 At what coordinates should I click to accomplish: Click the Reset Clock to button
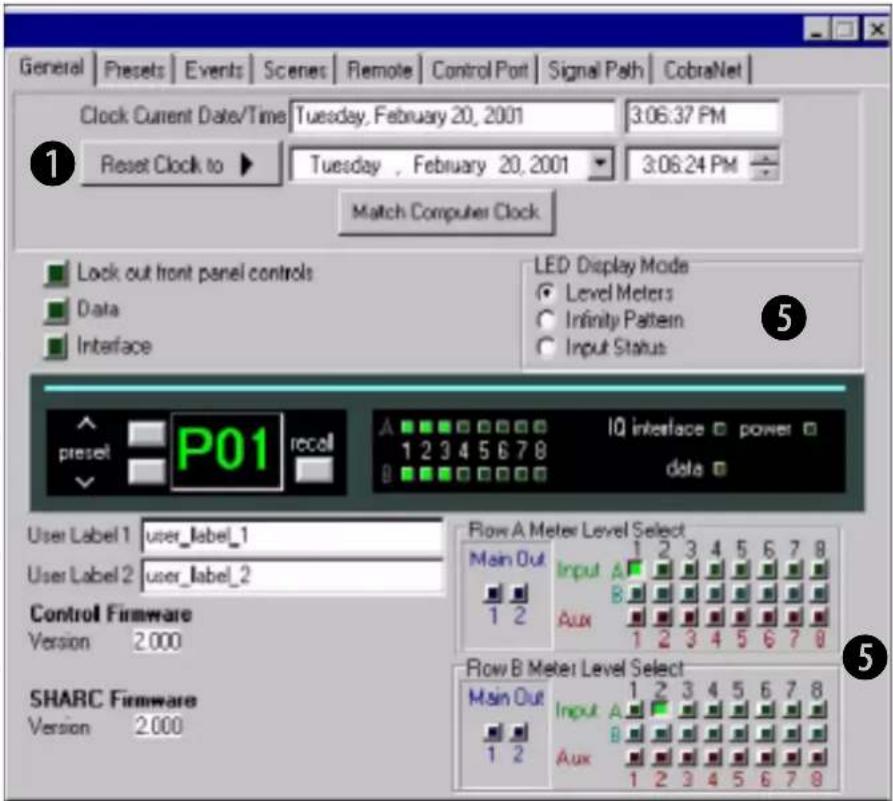pyautogui.click(x=181, y=165)
